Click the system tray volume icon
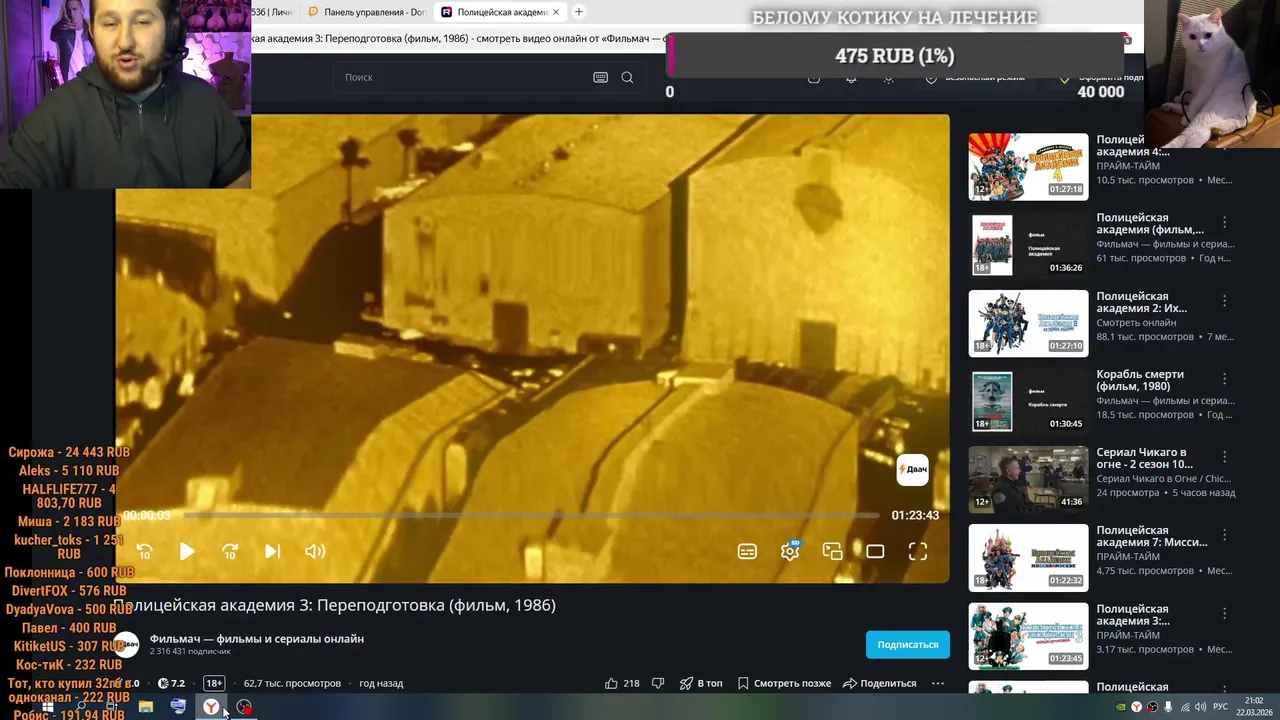This screenshot has height=720, width=1280. tap(1200, 707)
